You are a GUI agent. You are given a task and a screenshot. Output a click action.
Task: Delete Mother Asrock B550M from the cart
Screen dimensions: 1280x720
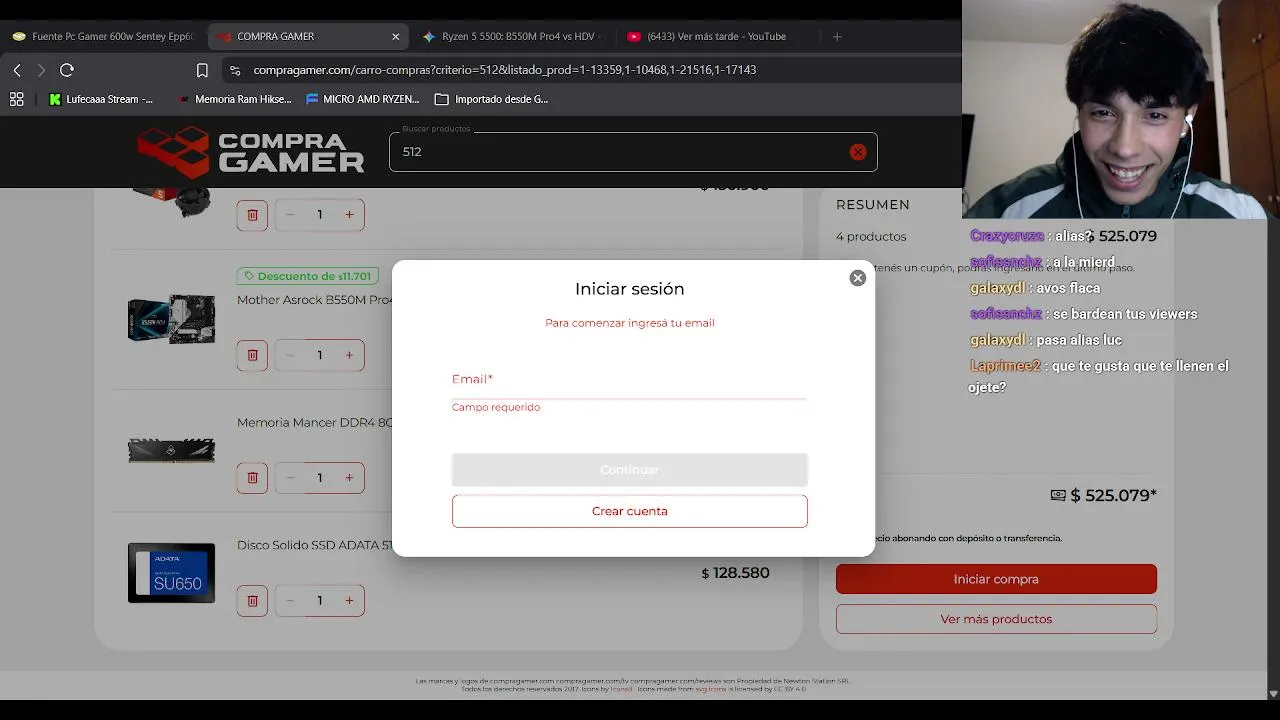tap(252, 355)
